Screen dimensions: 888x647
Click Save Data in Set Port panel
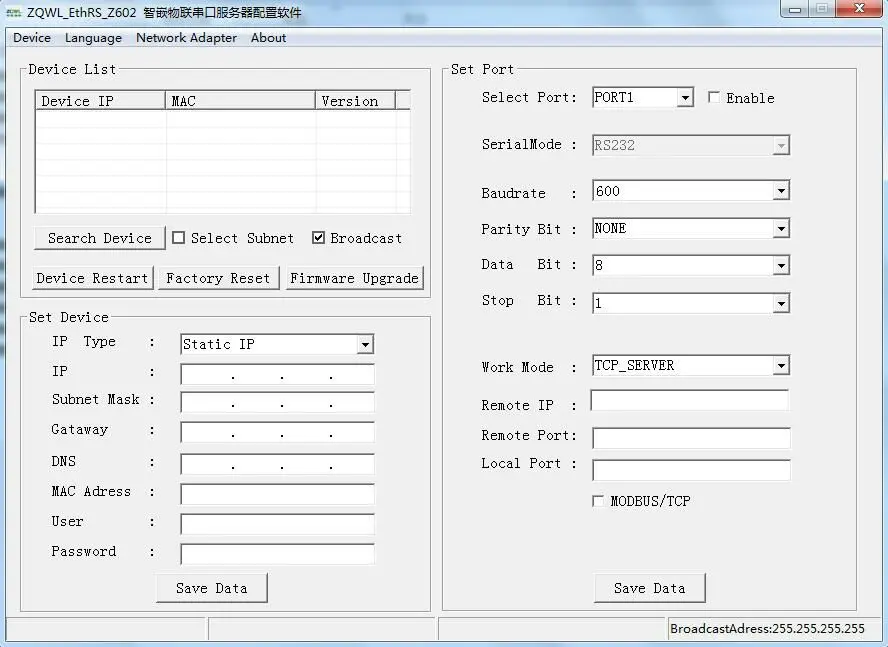(649, 589)
